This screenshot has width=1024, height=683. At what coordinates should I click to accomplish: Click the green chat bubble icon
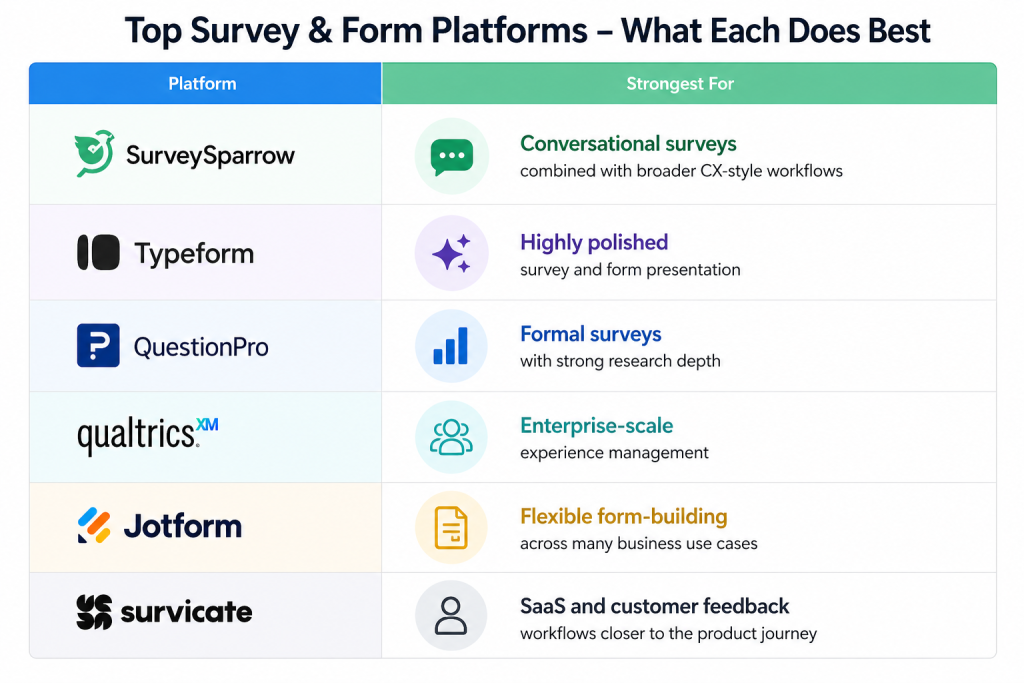[451, 156]
